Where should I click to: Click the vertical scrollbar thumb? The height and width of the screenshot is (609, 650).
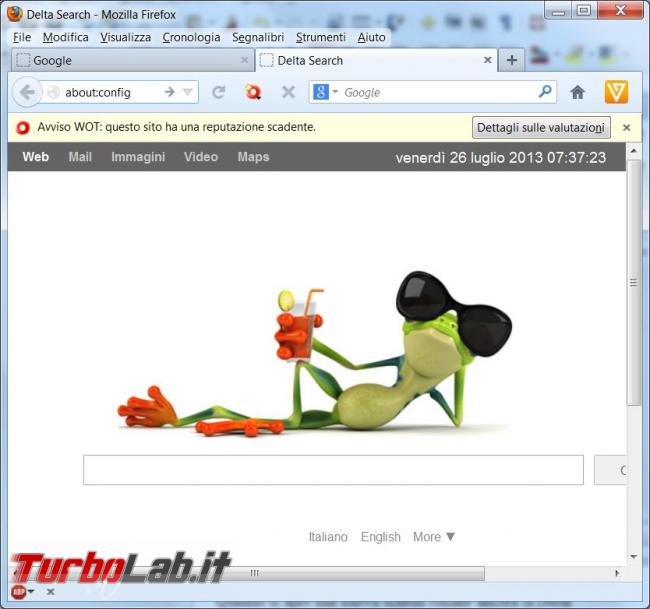coord(633,283)
